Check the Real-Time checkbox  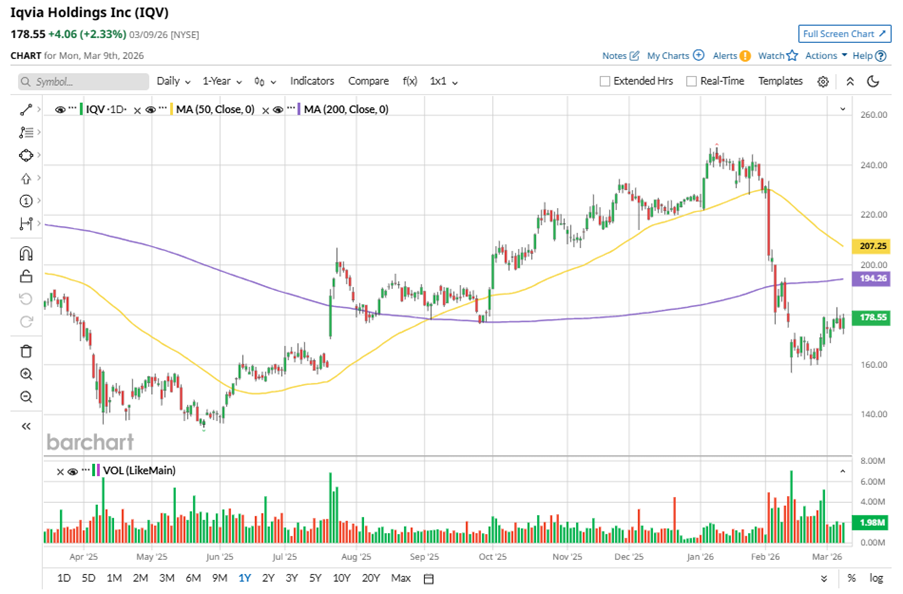[691, 81]
